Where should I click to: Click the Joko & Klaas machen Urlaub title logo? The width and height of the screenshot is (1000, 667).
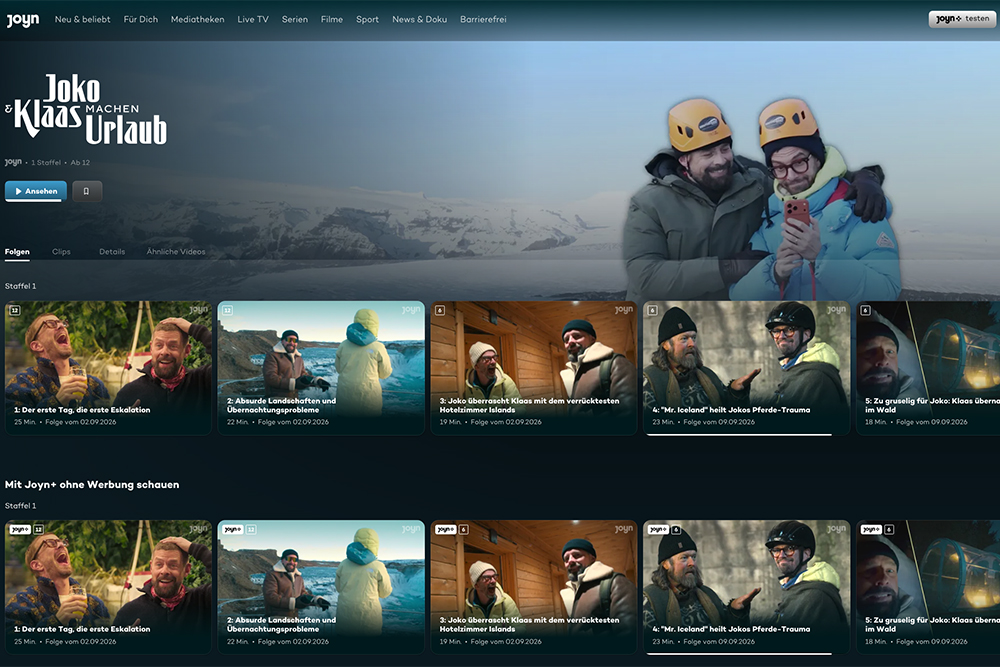[x=87, y=108]
